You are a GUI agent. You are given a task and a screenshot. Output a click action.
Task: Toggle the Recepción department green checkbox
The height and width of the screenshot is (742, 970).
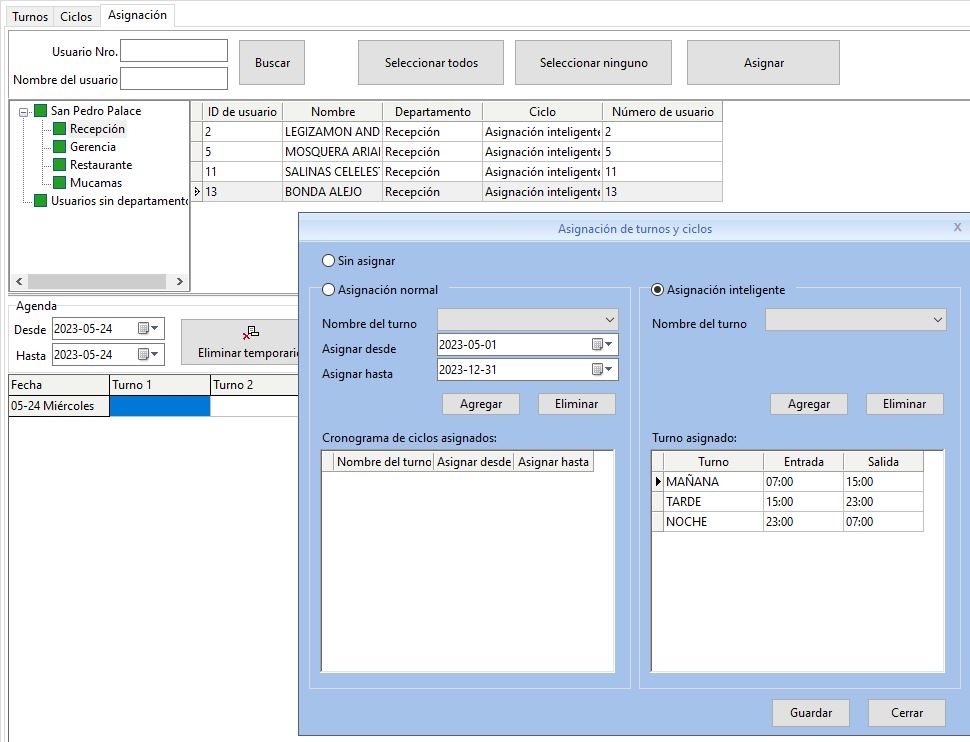(x=59, y=129)
